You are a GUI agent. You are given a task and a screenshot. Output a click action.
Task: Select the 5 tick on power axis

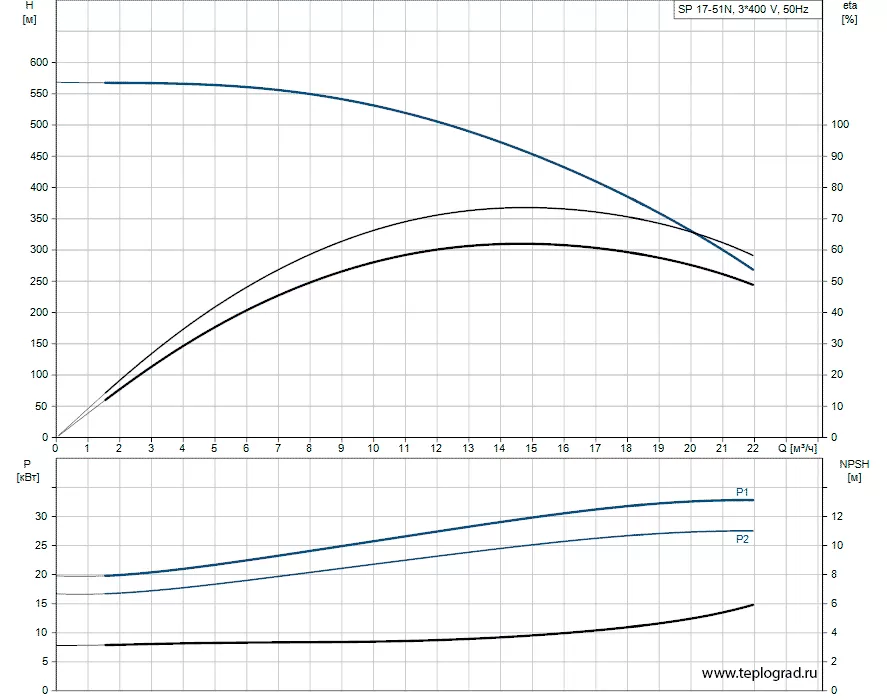pyautogui.click(x=46, y=661)
